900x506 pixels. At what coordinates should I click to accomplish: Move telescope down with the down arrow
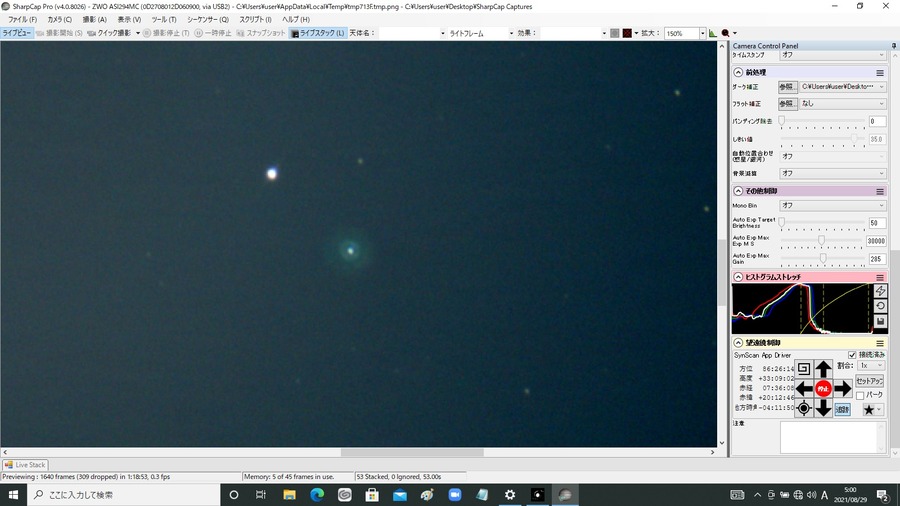[823, 408]
